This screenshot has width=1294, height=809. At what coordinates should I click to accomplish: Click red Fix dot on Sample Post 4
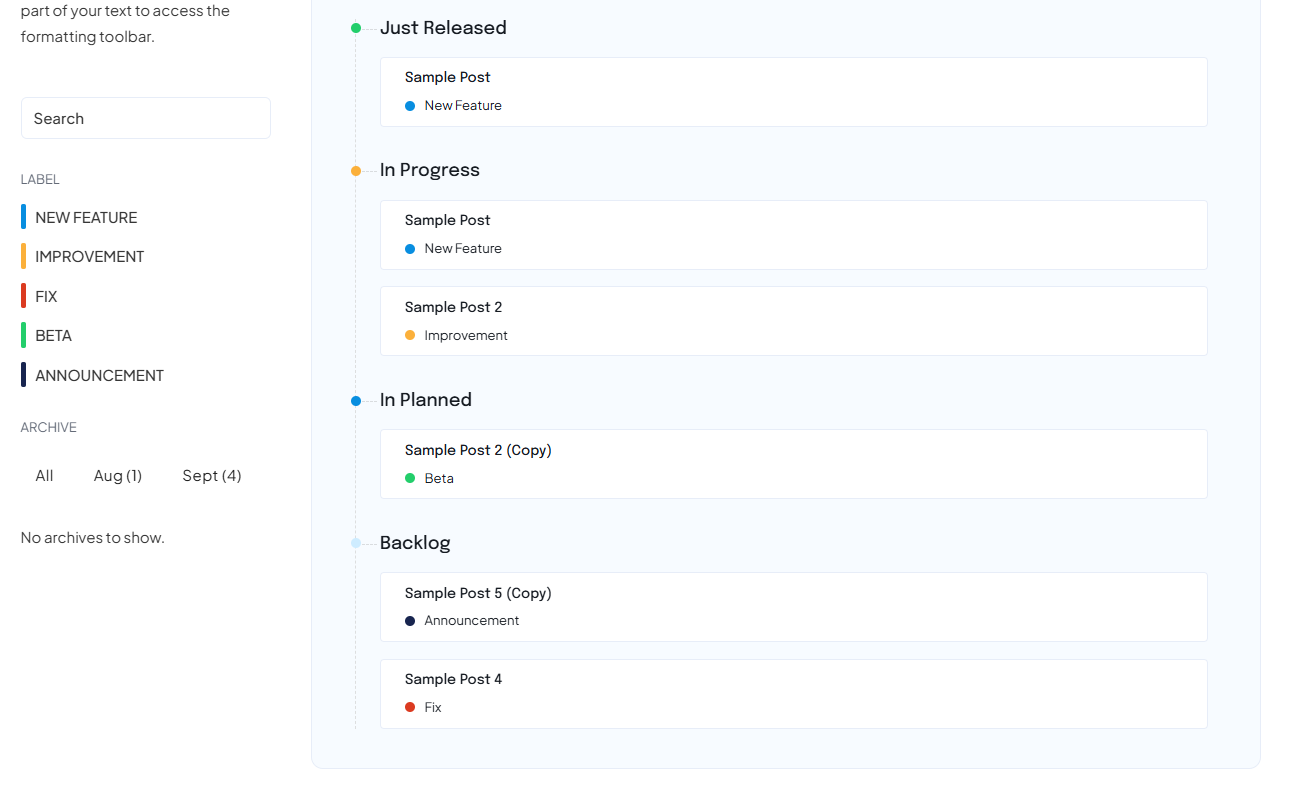(x=410, y=707)
